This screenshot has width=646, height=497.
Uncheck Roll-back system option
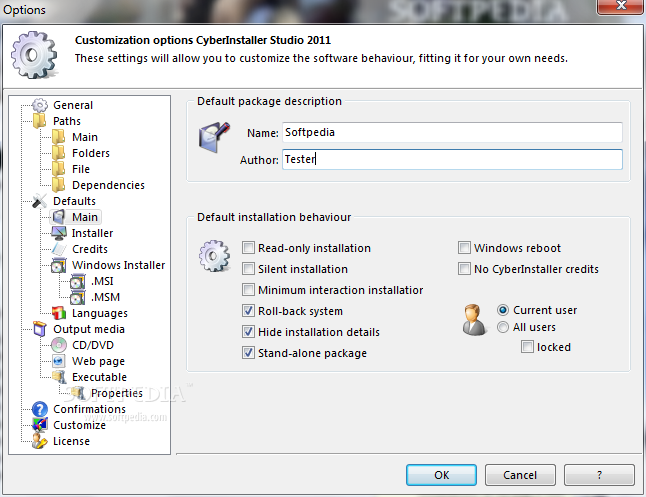pos(248,311)
